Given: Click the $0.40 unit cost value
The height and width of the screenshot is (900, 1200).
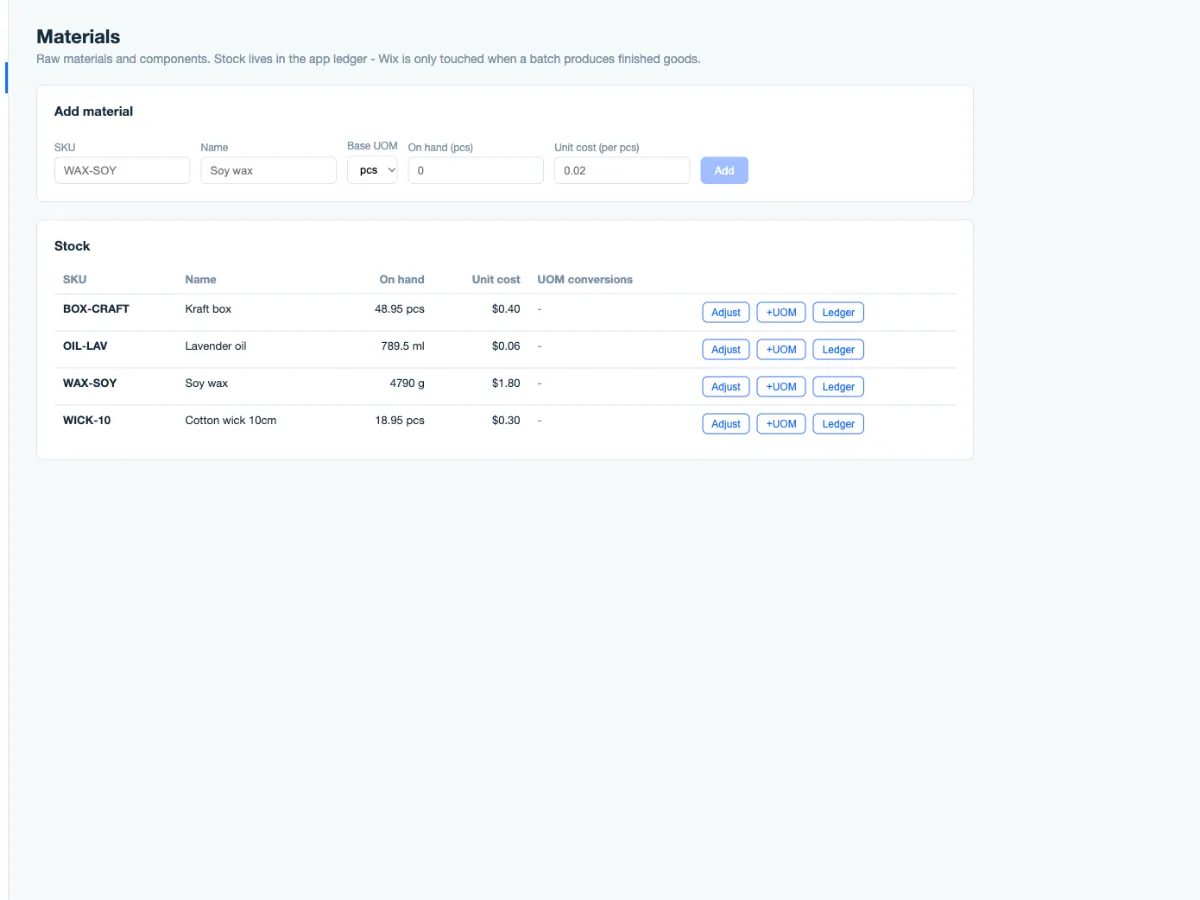Looking at the screenshot, I should point(506,309).
